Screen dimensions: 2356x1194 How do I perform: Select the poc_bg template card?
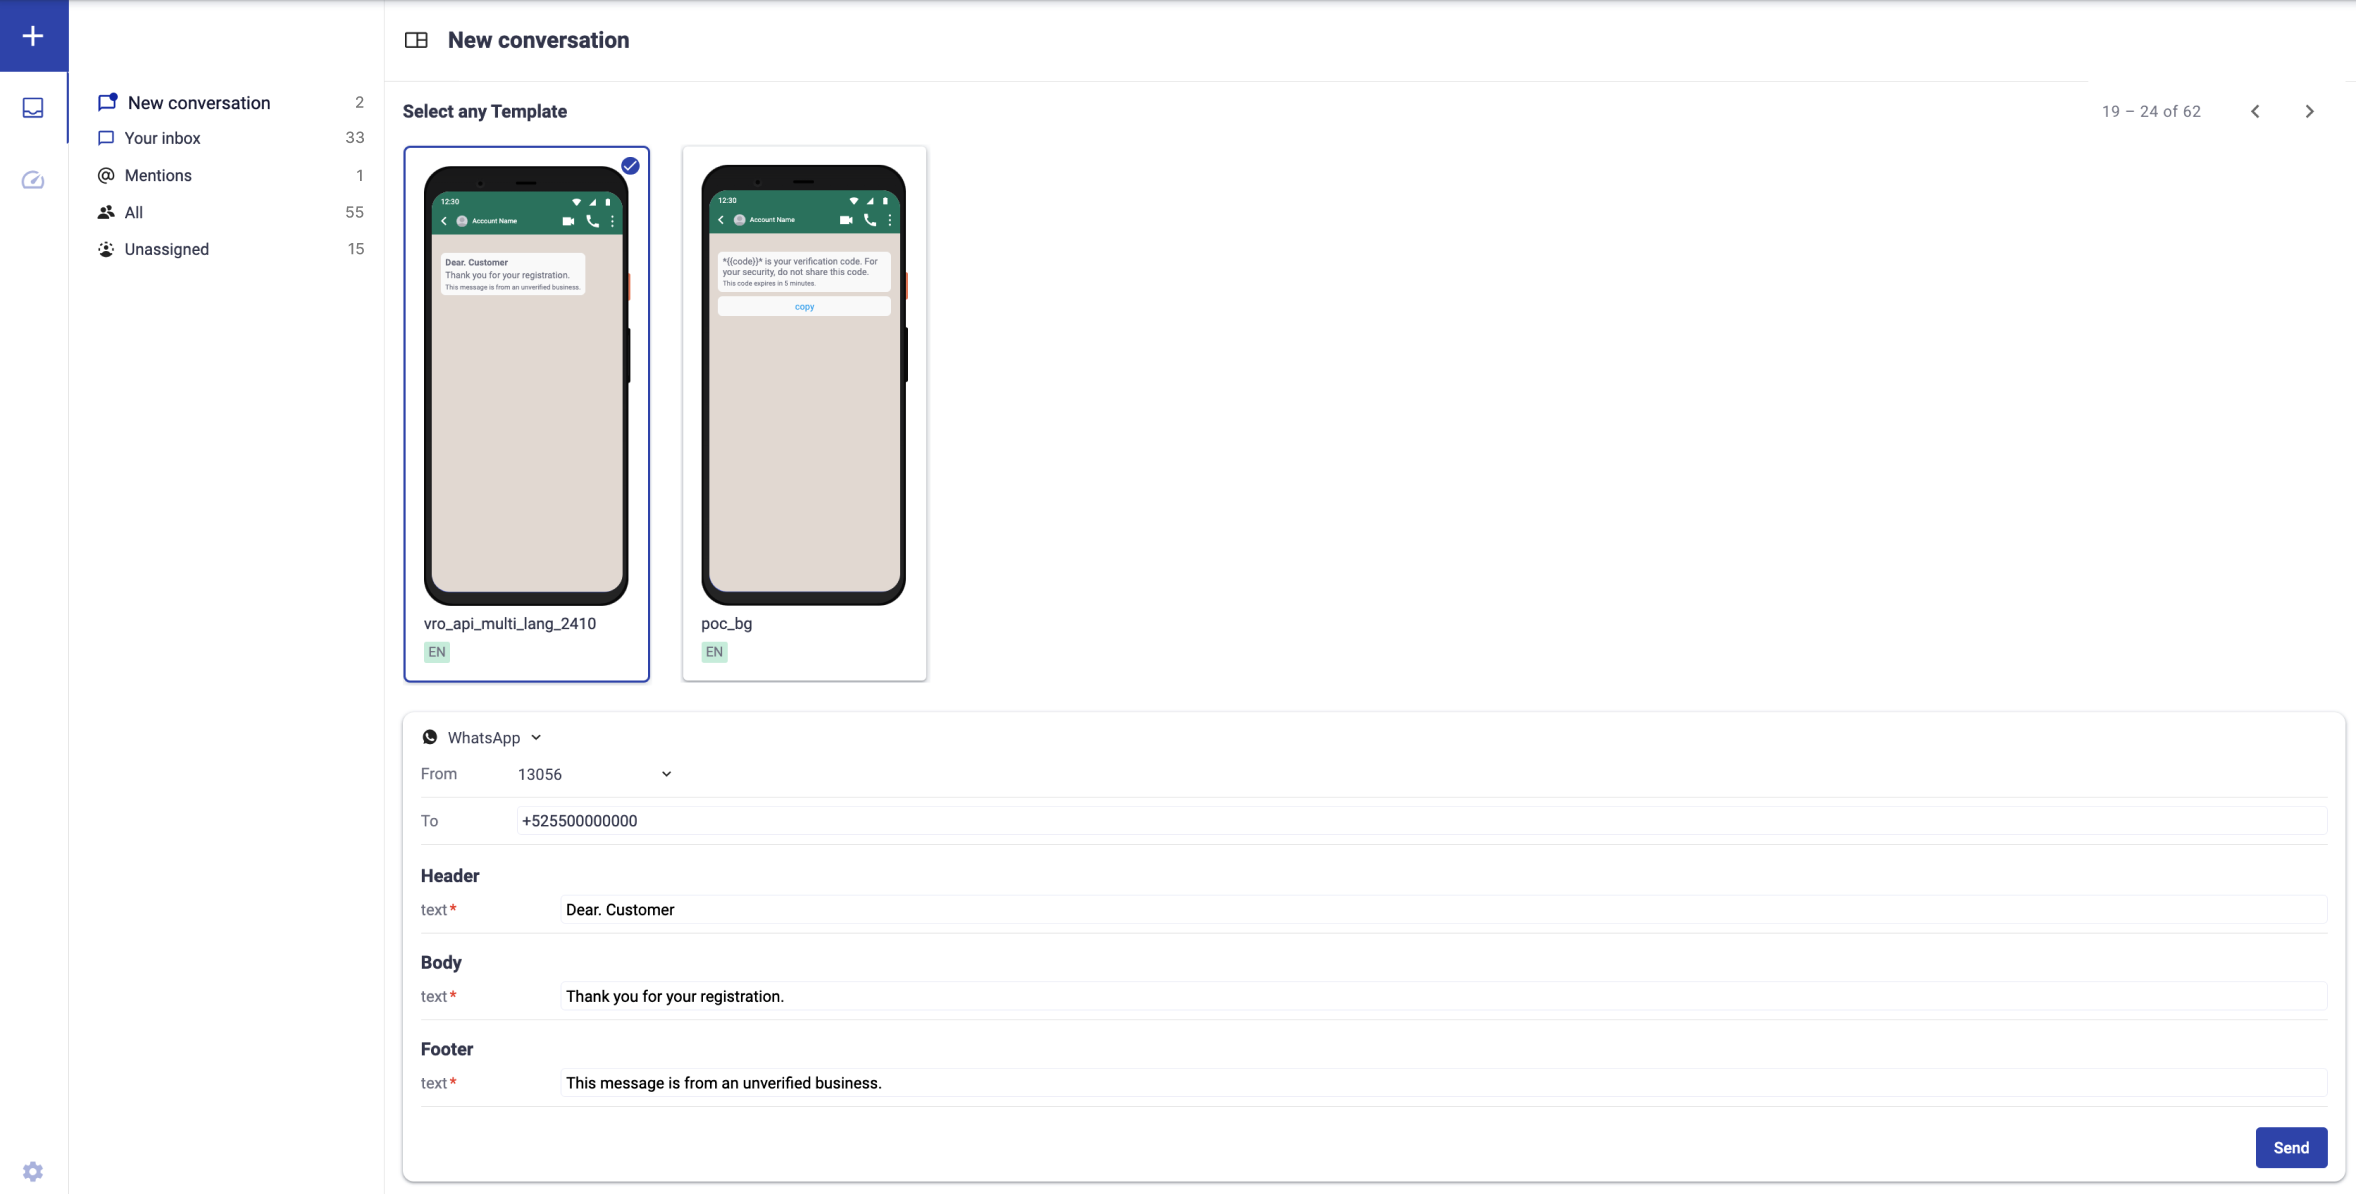point(803,412)
